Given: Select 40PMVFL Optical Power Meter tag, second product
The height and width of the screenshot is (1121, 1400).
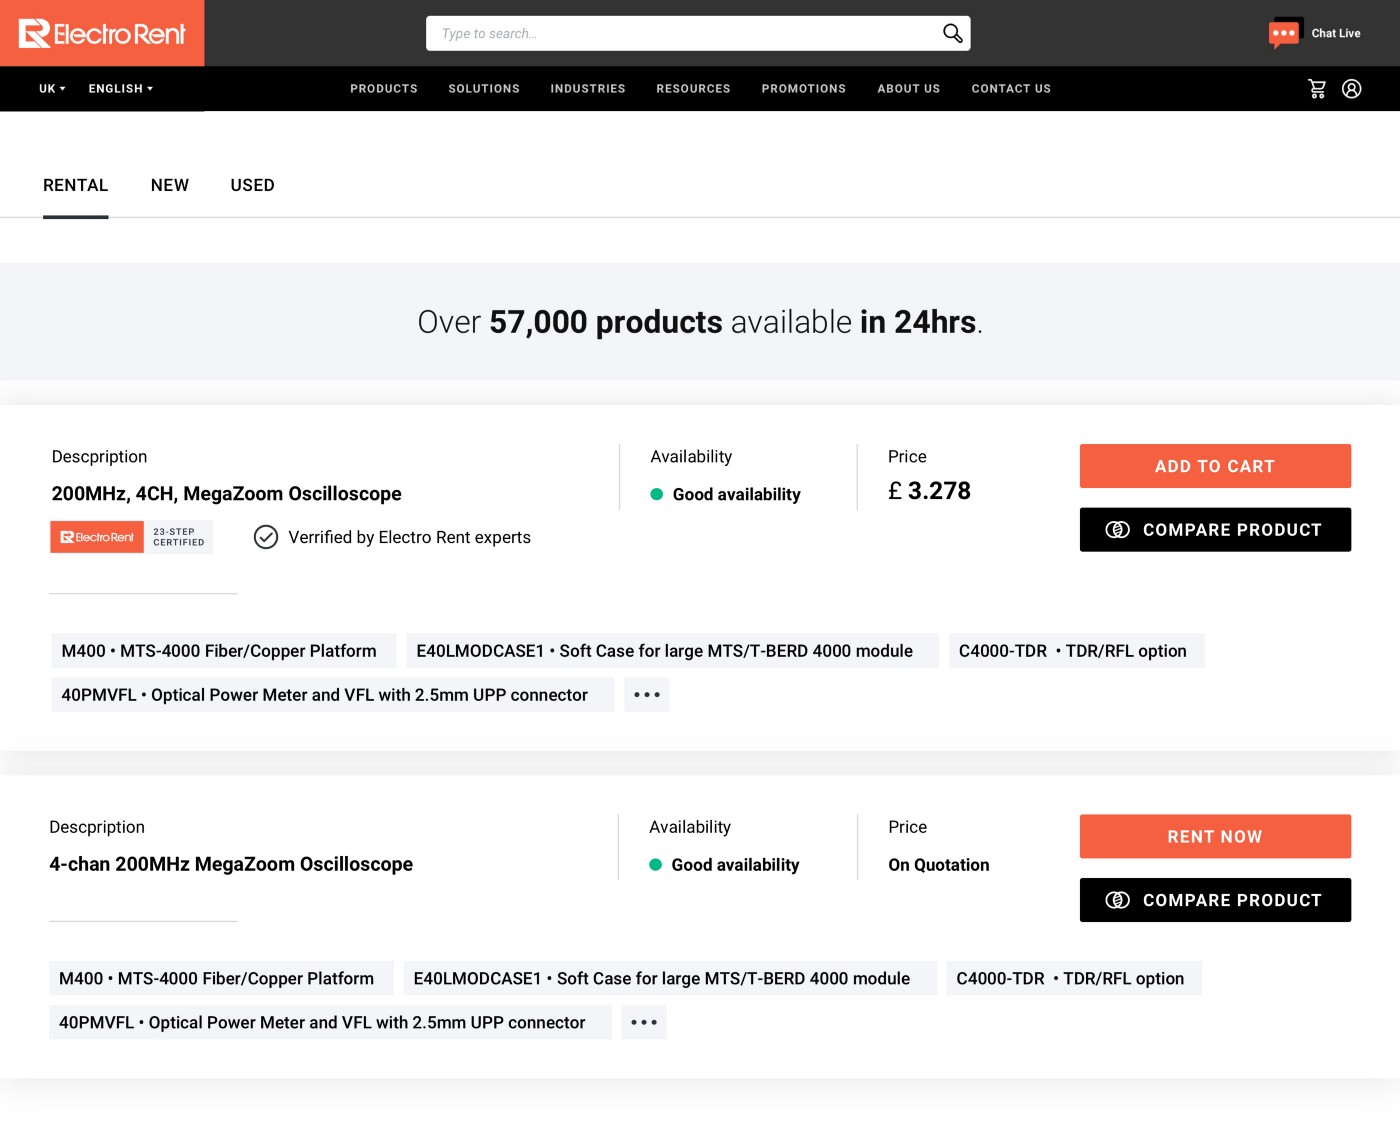Looking at the screenshot, I should point(330,1023).
